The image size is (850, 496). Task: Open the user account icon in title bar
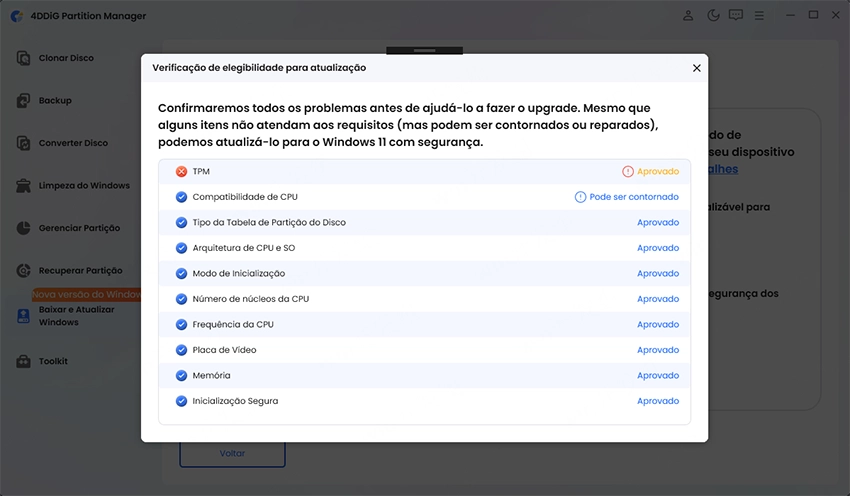pos(688,15)
